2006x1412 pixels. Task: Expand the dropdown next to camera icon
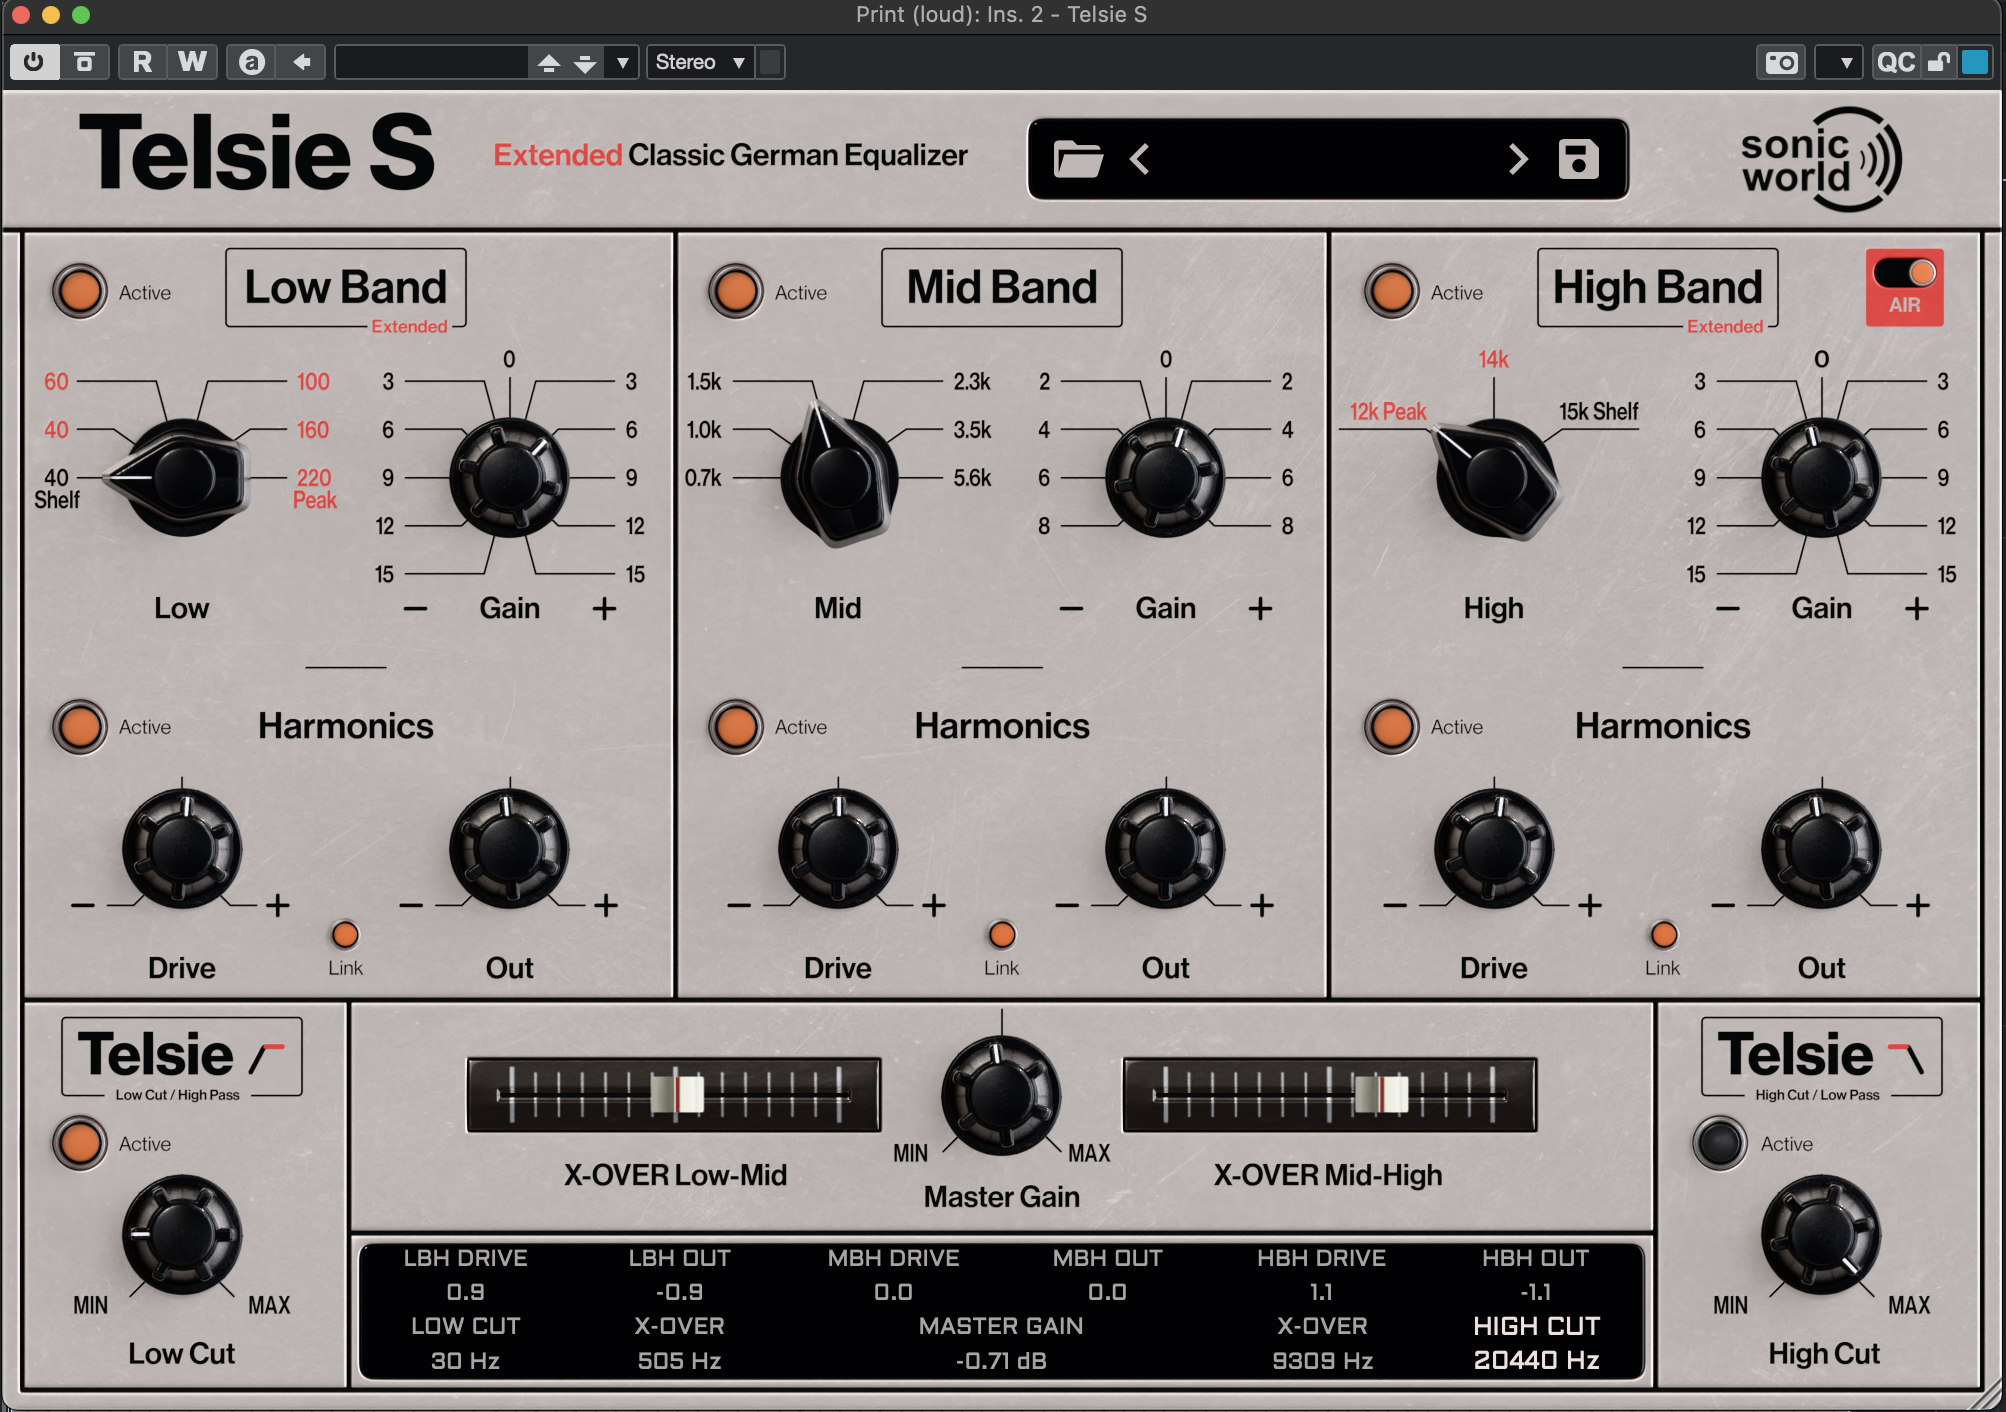pos(1845,63)
